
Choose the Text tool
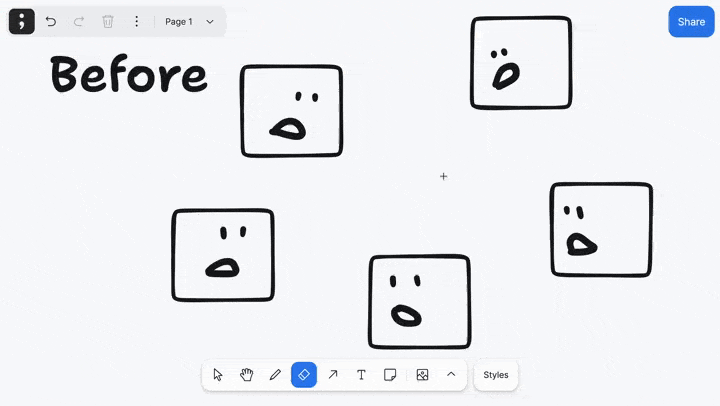[361, 375]
